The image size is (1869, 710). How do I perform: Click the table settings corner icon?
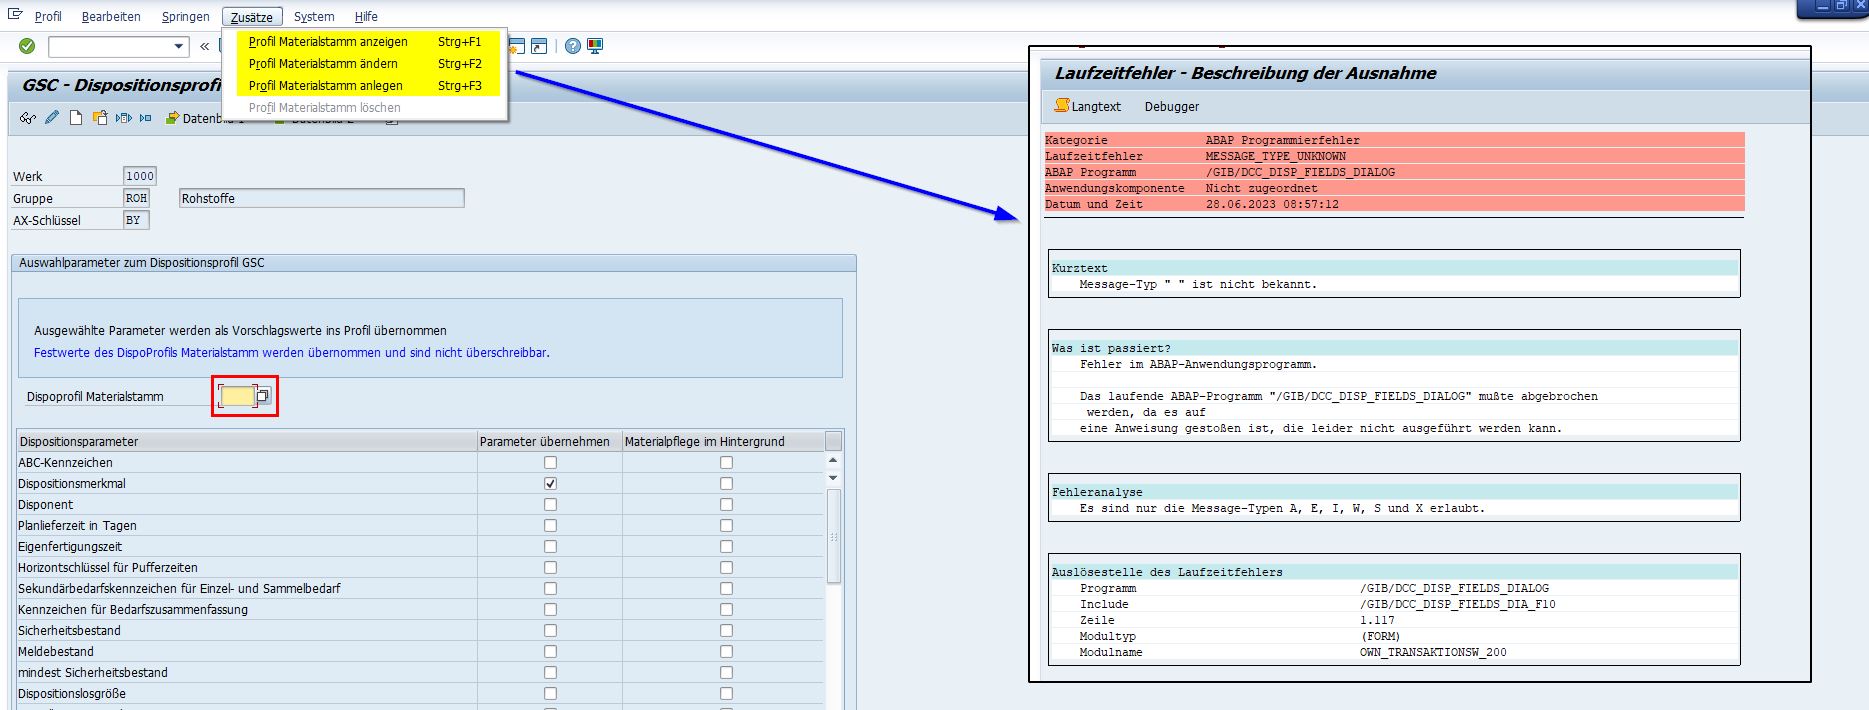(833, 441)
